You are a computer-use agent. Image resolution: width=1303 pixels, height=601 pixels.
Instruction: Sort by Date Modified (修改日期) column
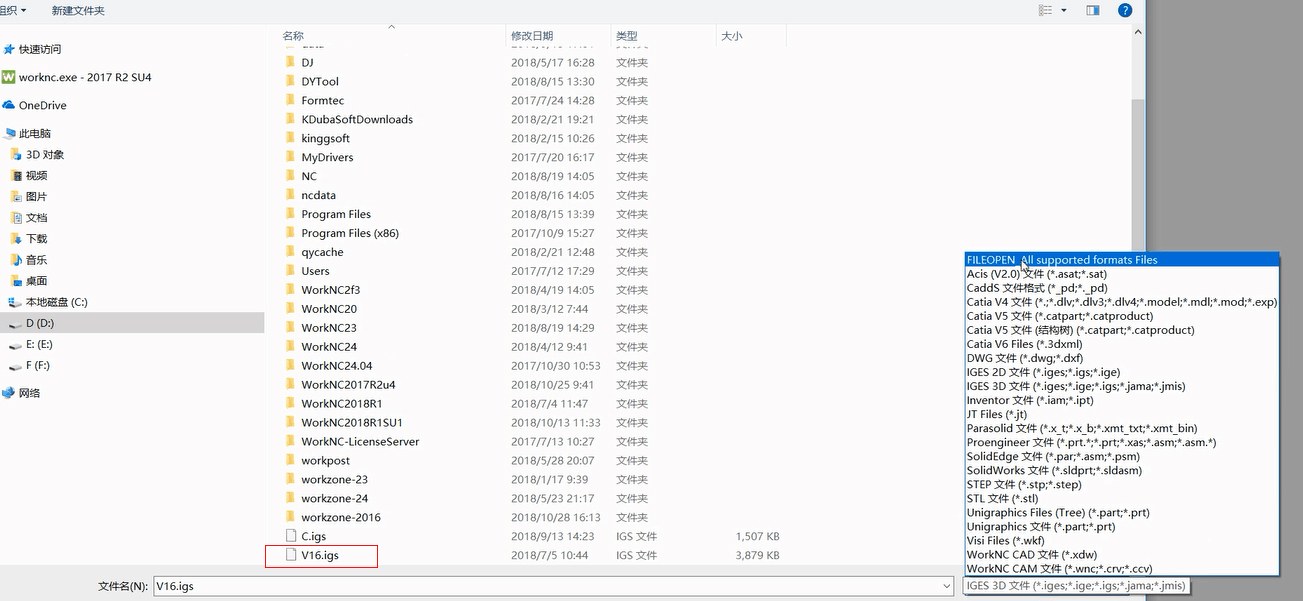(532, 35)
